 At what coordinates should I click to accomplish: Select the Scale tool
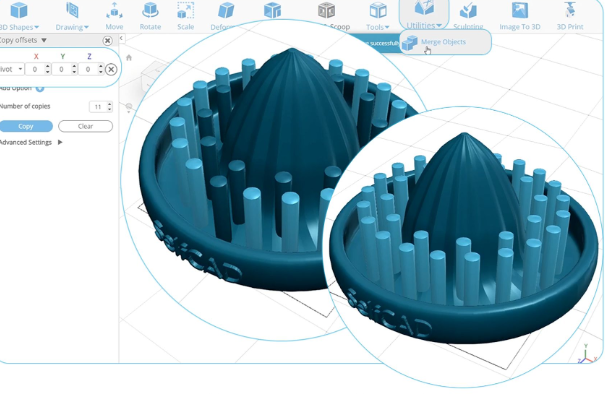(186, 16)
